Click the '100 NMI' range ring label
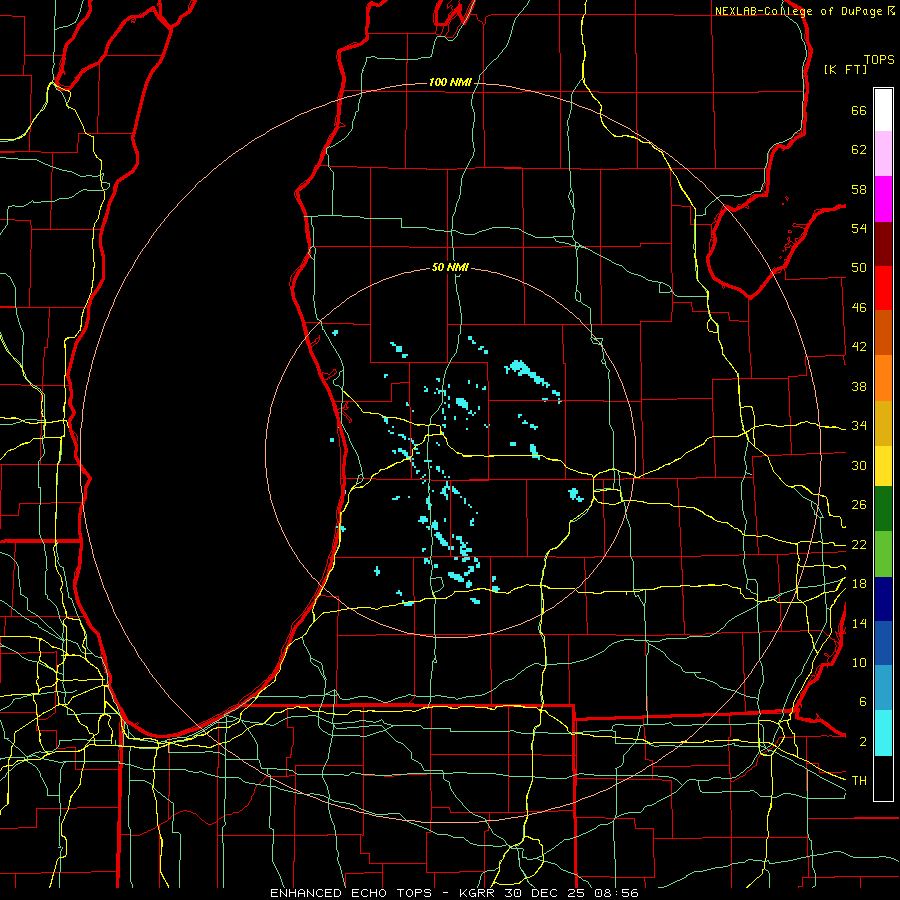Screen dimensions: 900x900 [x=450, y=82]
